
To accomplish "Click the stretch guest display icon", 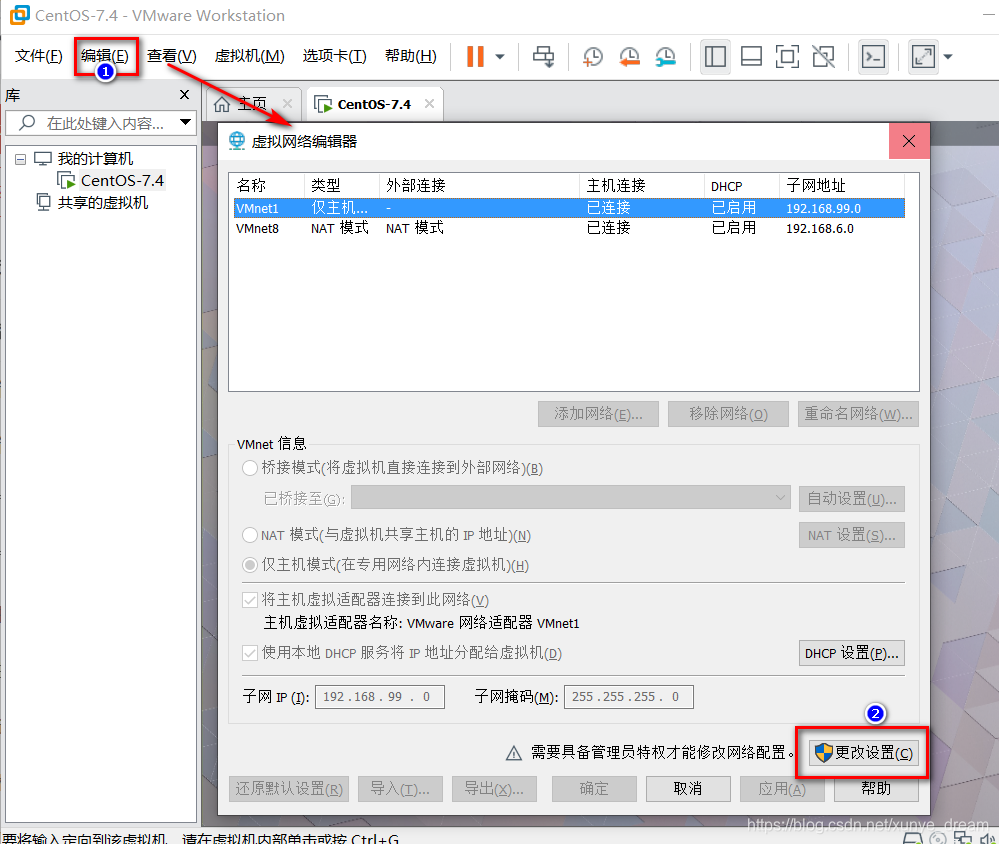I will [x=923, y=57].
